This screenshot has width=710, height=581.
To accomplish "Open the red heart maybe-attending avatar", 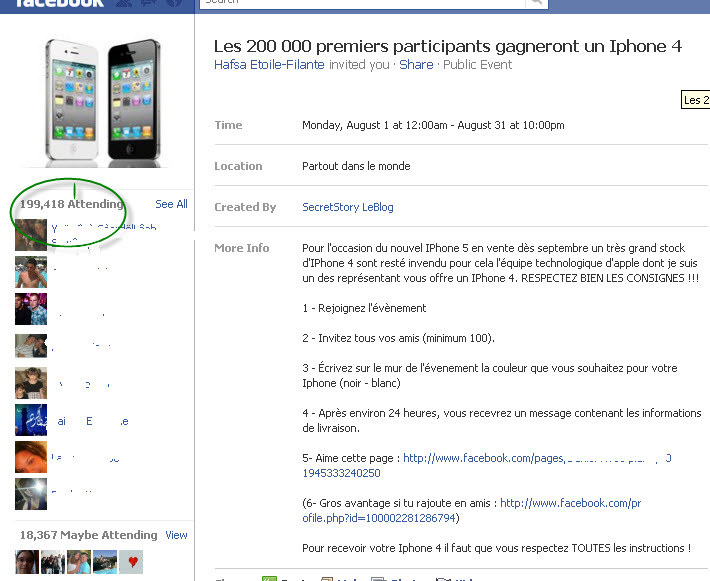I will coord(131,562).
